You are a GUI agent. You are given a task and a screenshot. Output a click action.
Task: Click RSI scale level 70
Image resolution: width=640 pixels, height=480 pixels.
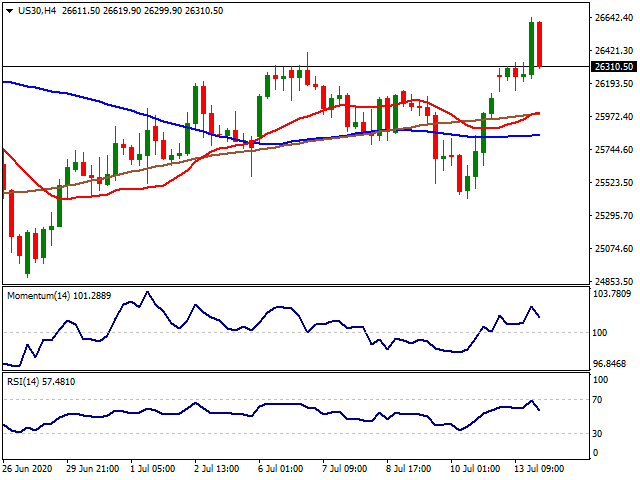tap(597, 400)
